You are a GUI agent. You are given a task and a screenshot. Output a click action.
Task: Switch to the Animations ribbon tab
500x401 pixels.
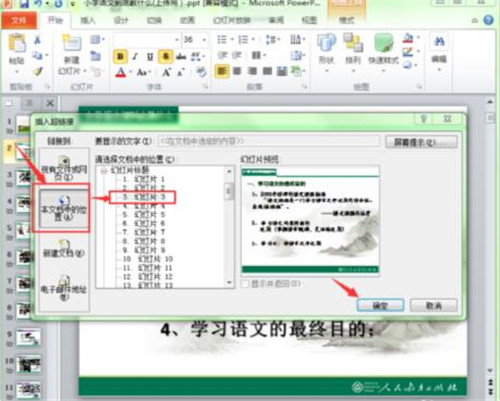coord(187,21)
